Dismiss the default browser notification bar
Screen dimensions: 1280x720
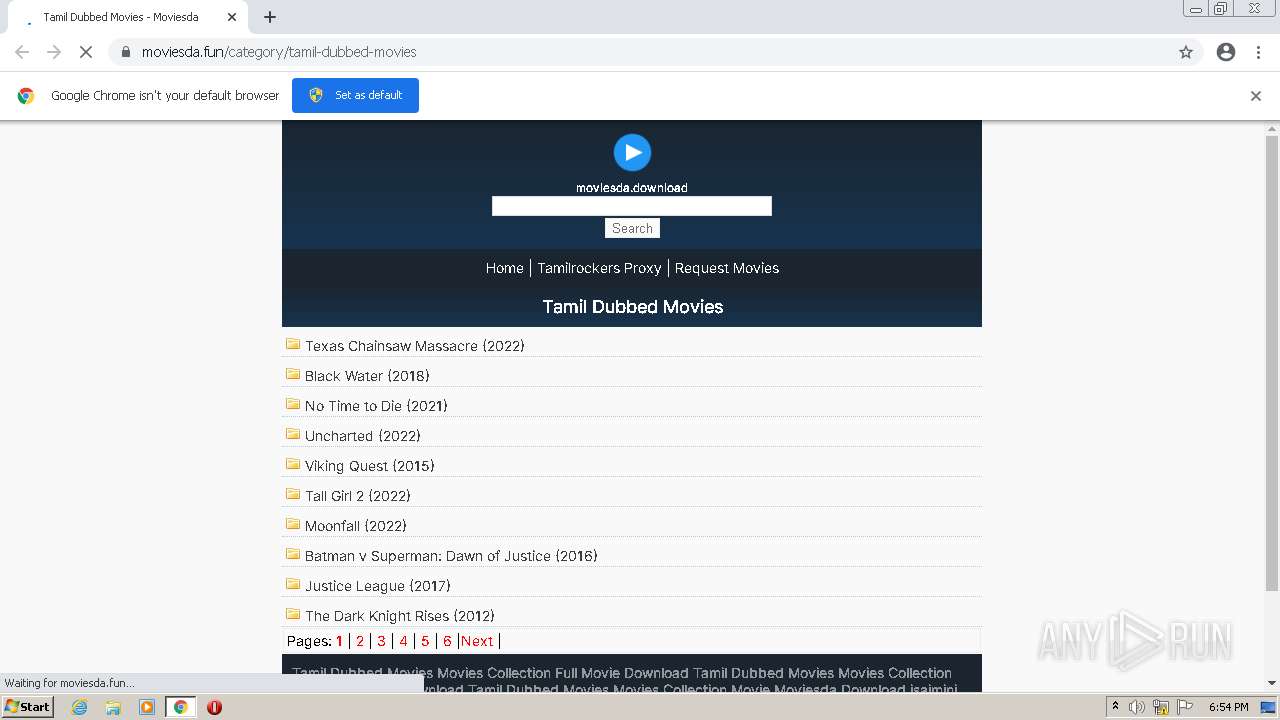[1256, 96]
